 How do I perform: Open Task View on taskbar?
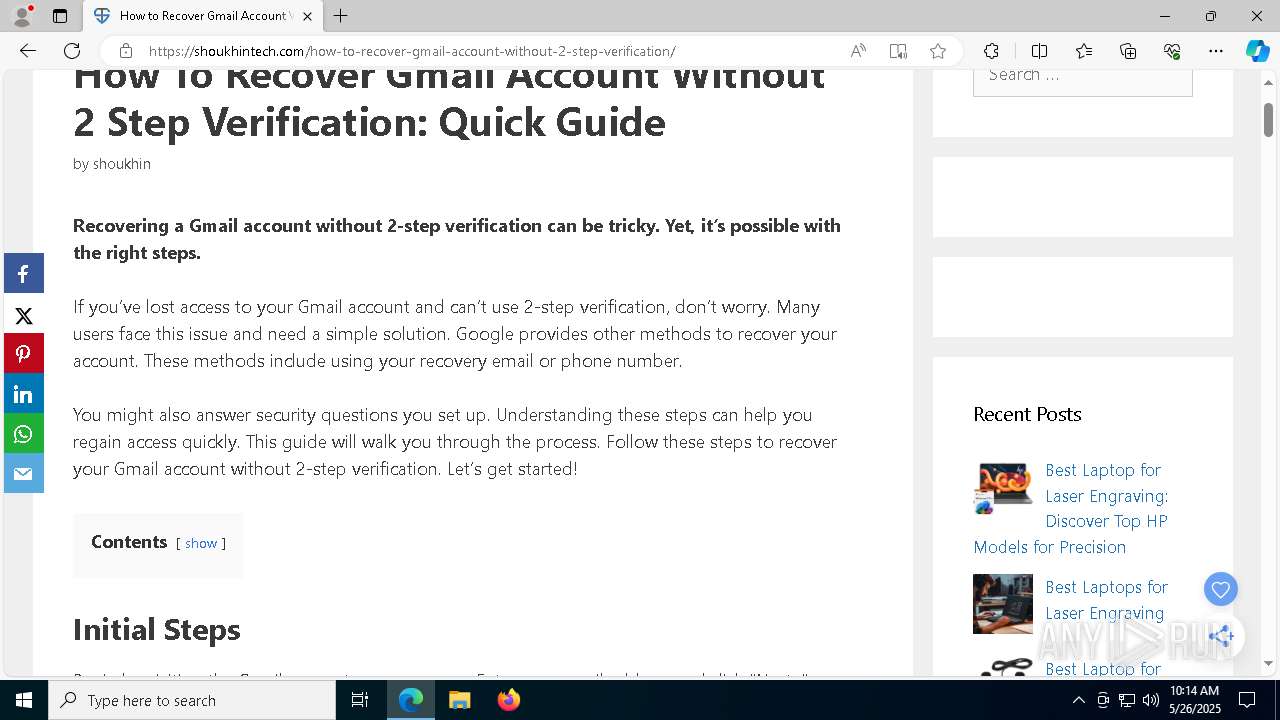360,700
